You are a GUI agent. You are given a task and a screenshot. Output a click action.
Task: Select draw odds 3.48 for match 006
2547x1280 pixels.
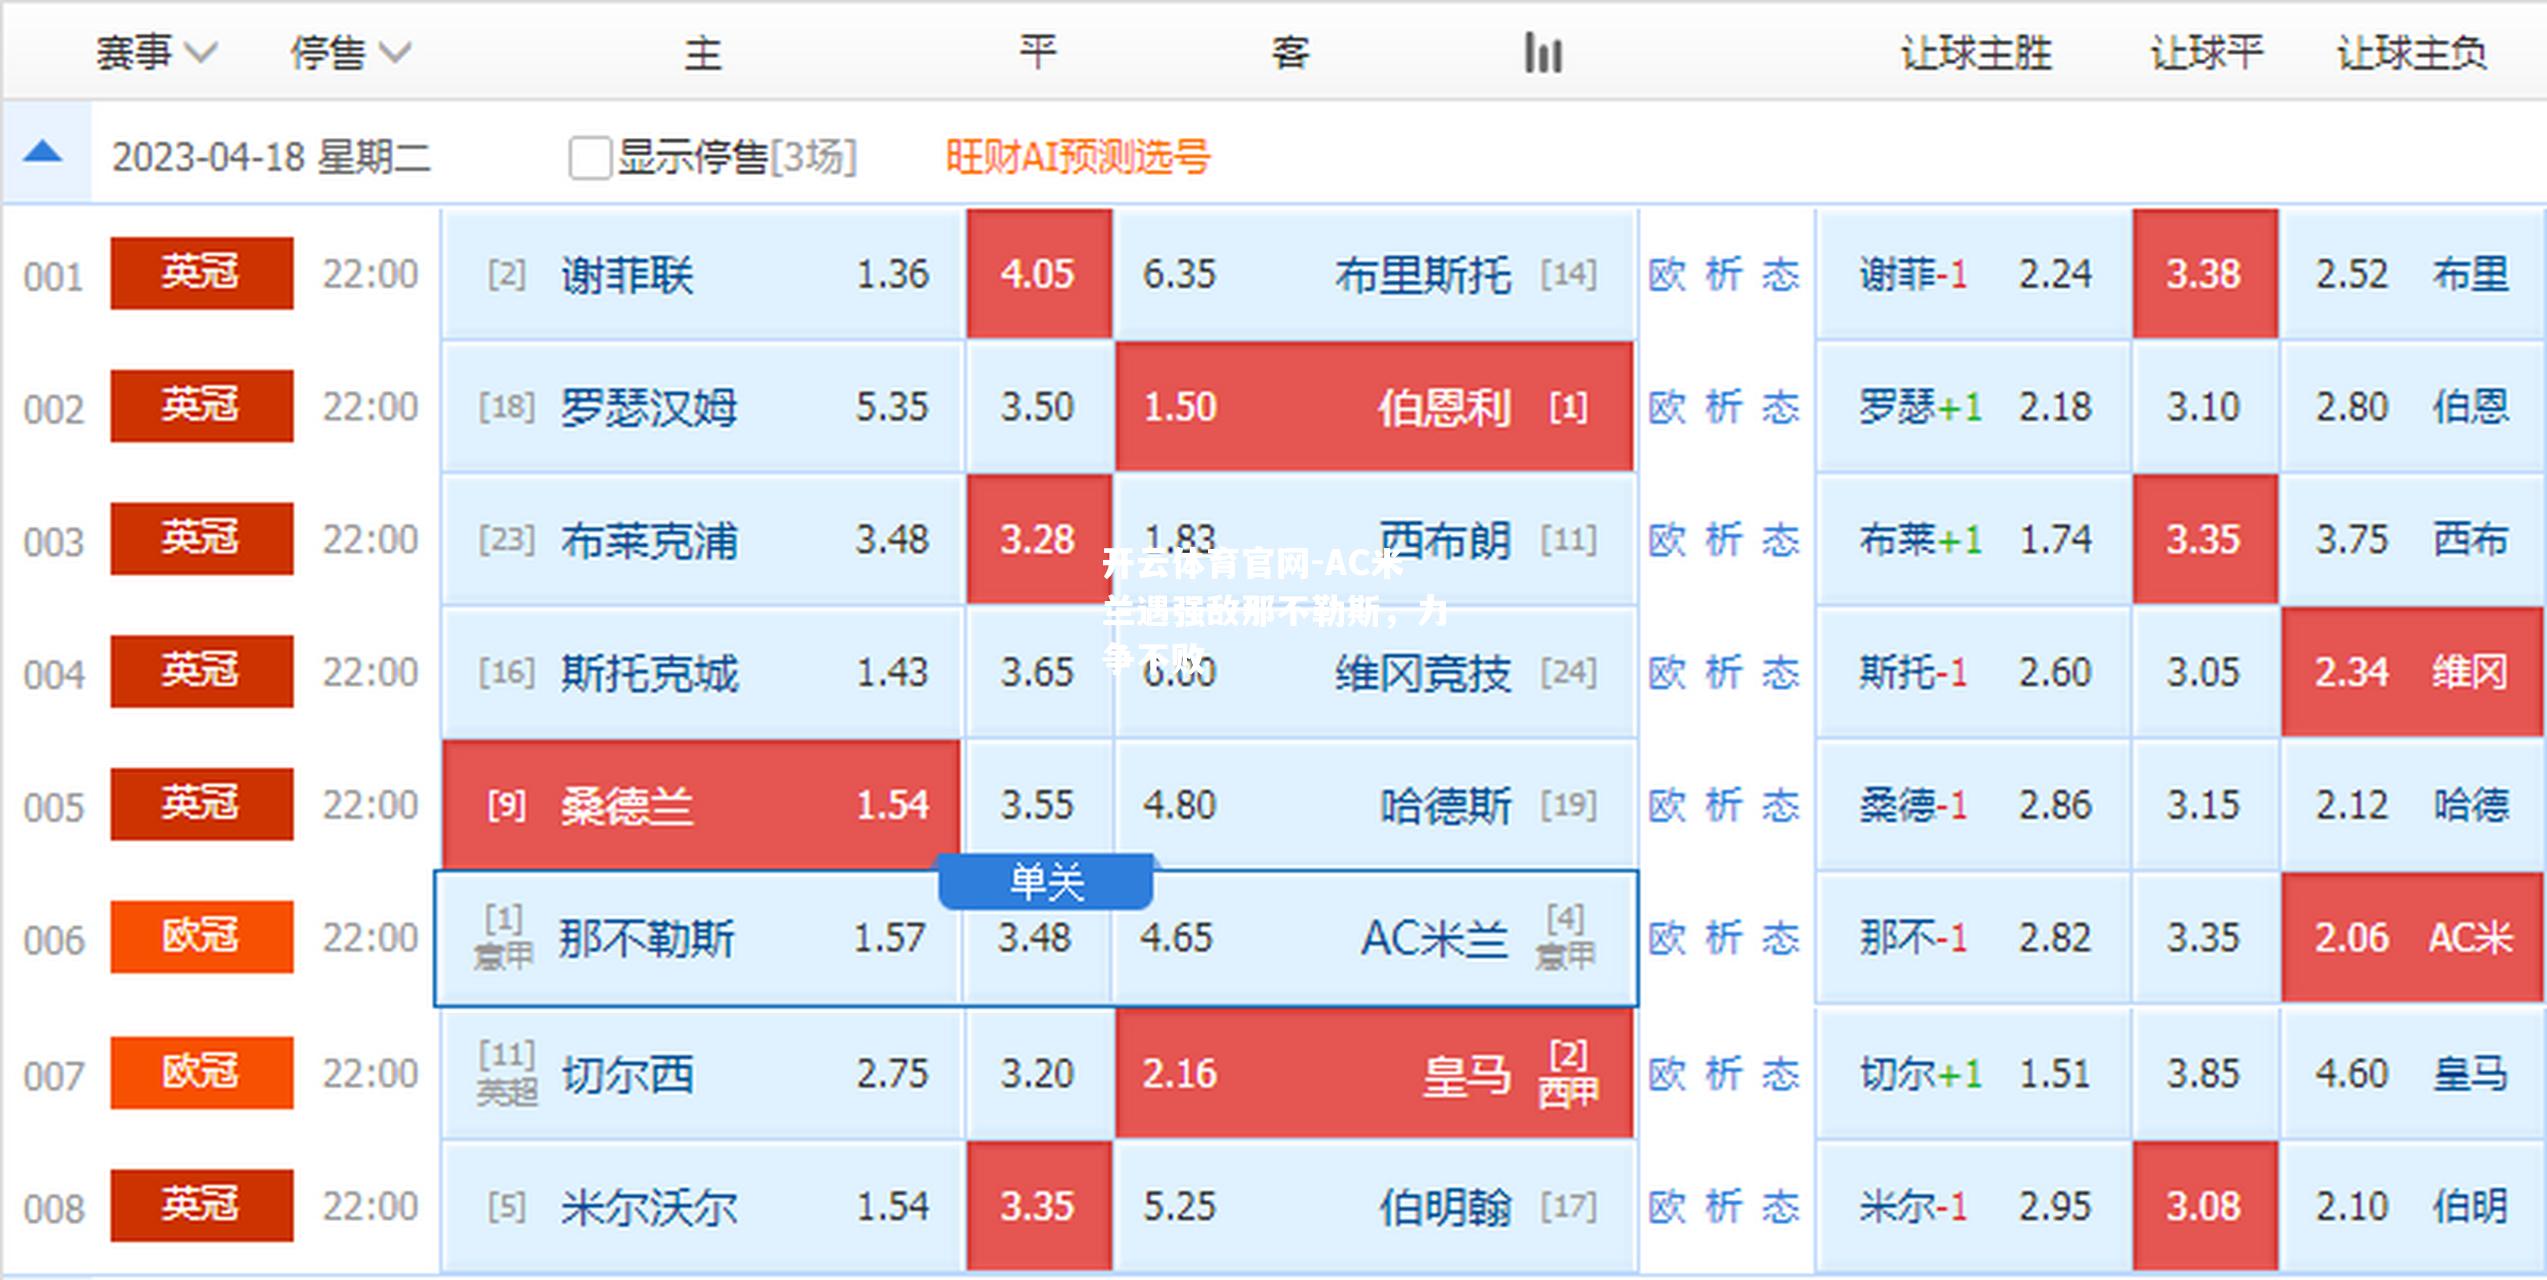click(1036, 938)
